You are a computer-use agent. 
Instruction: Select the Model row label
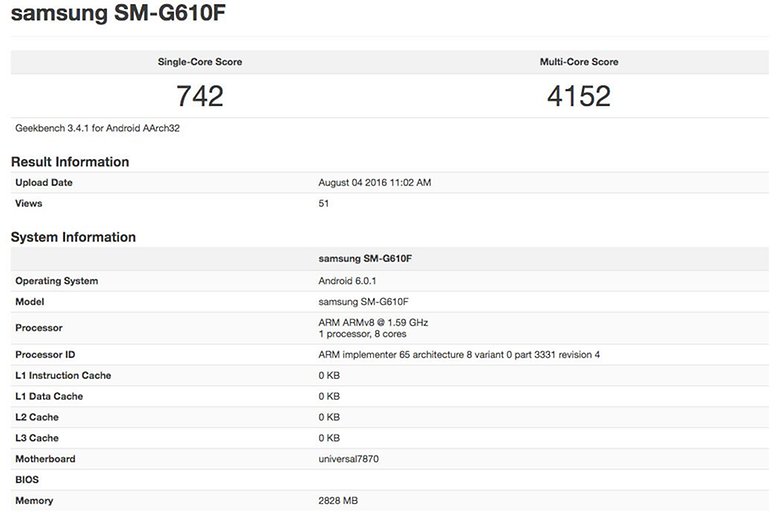click(x=29, y=302)
